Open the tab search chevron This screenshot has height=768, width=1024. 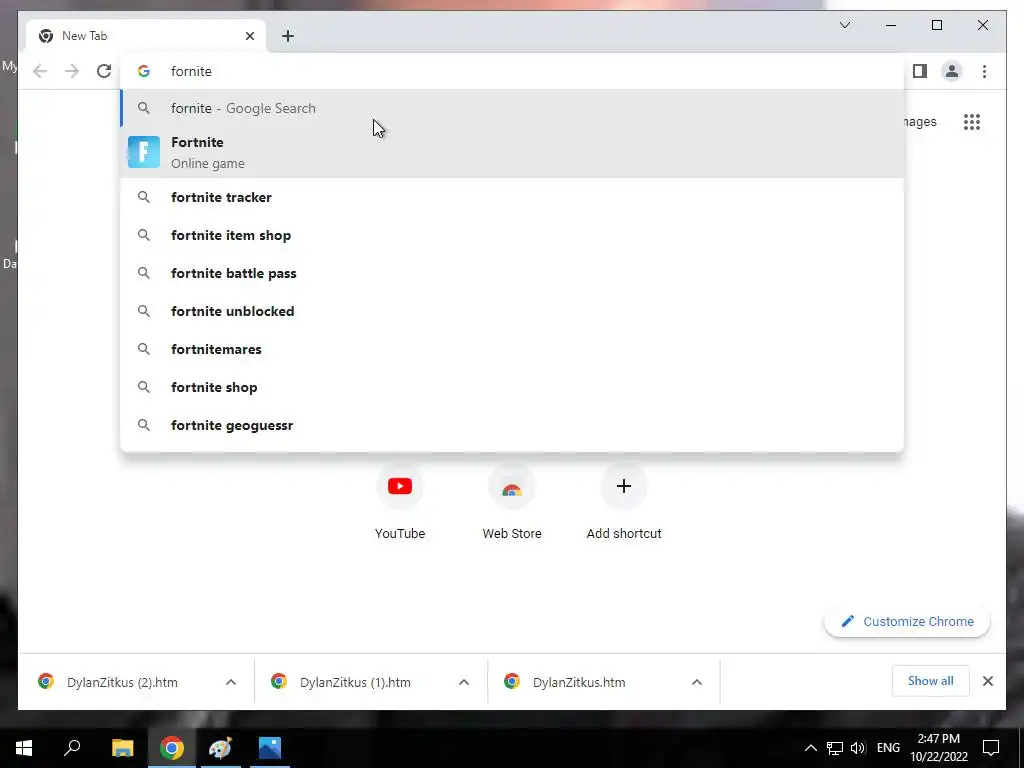click(x=844, y=25)
